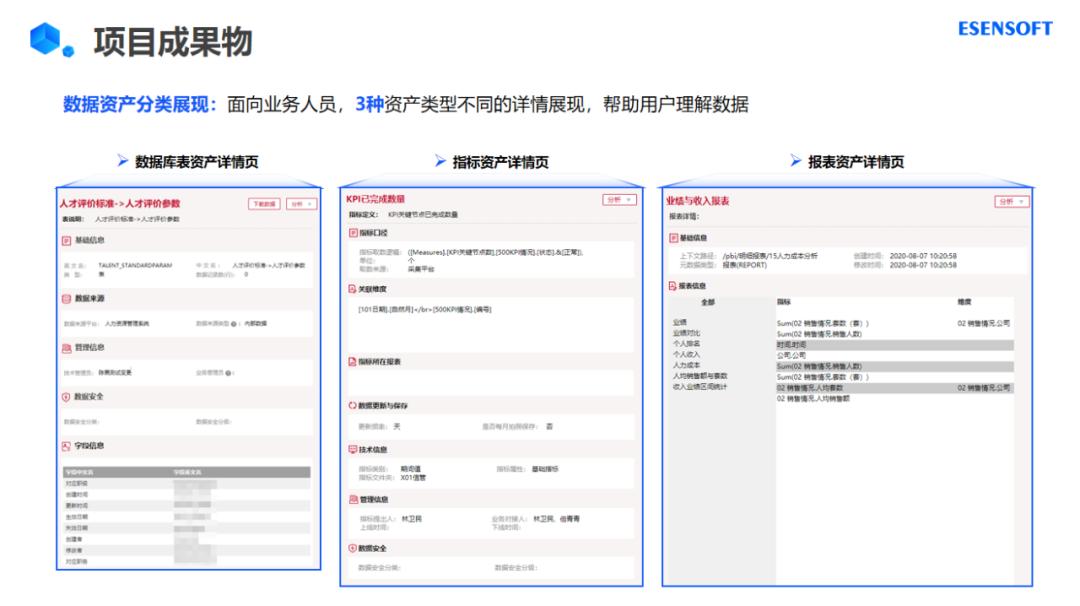This screenshot has width=1080, height=606.
Task: Click the 字段信息 section icon
Action: tap(68, 446)
